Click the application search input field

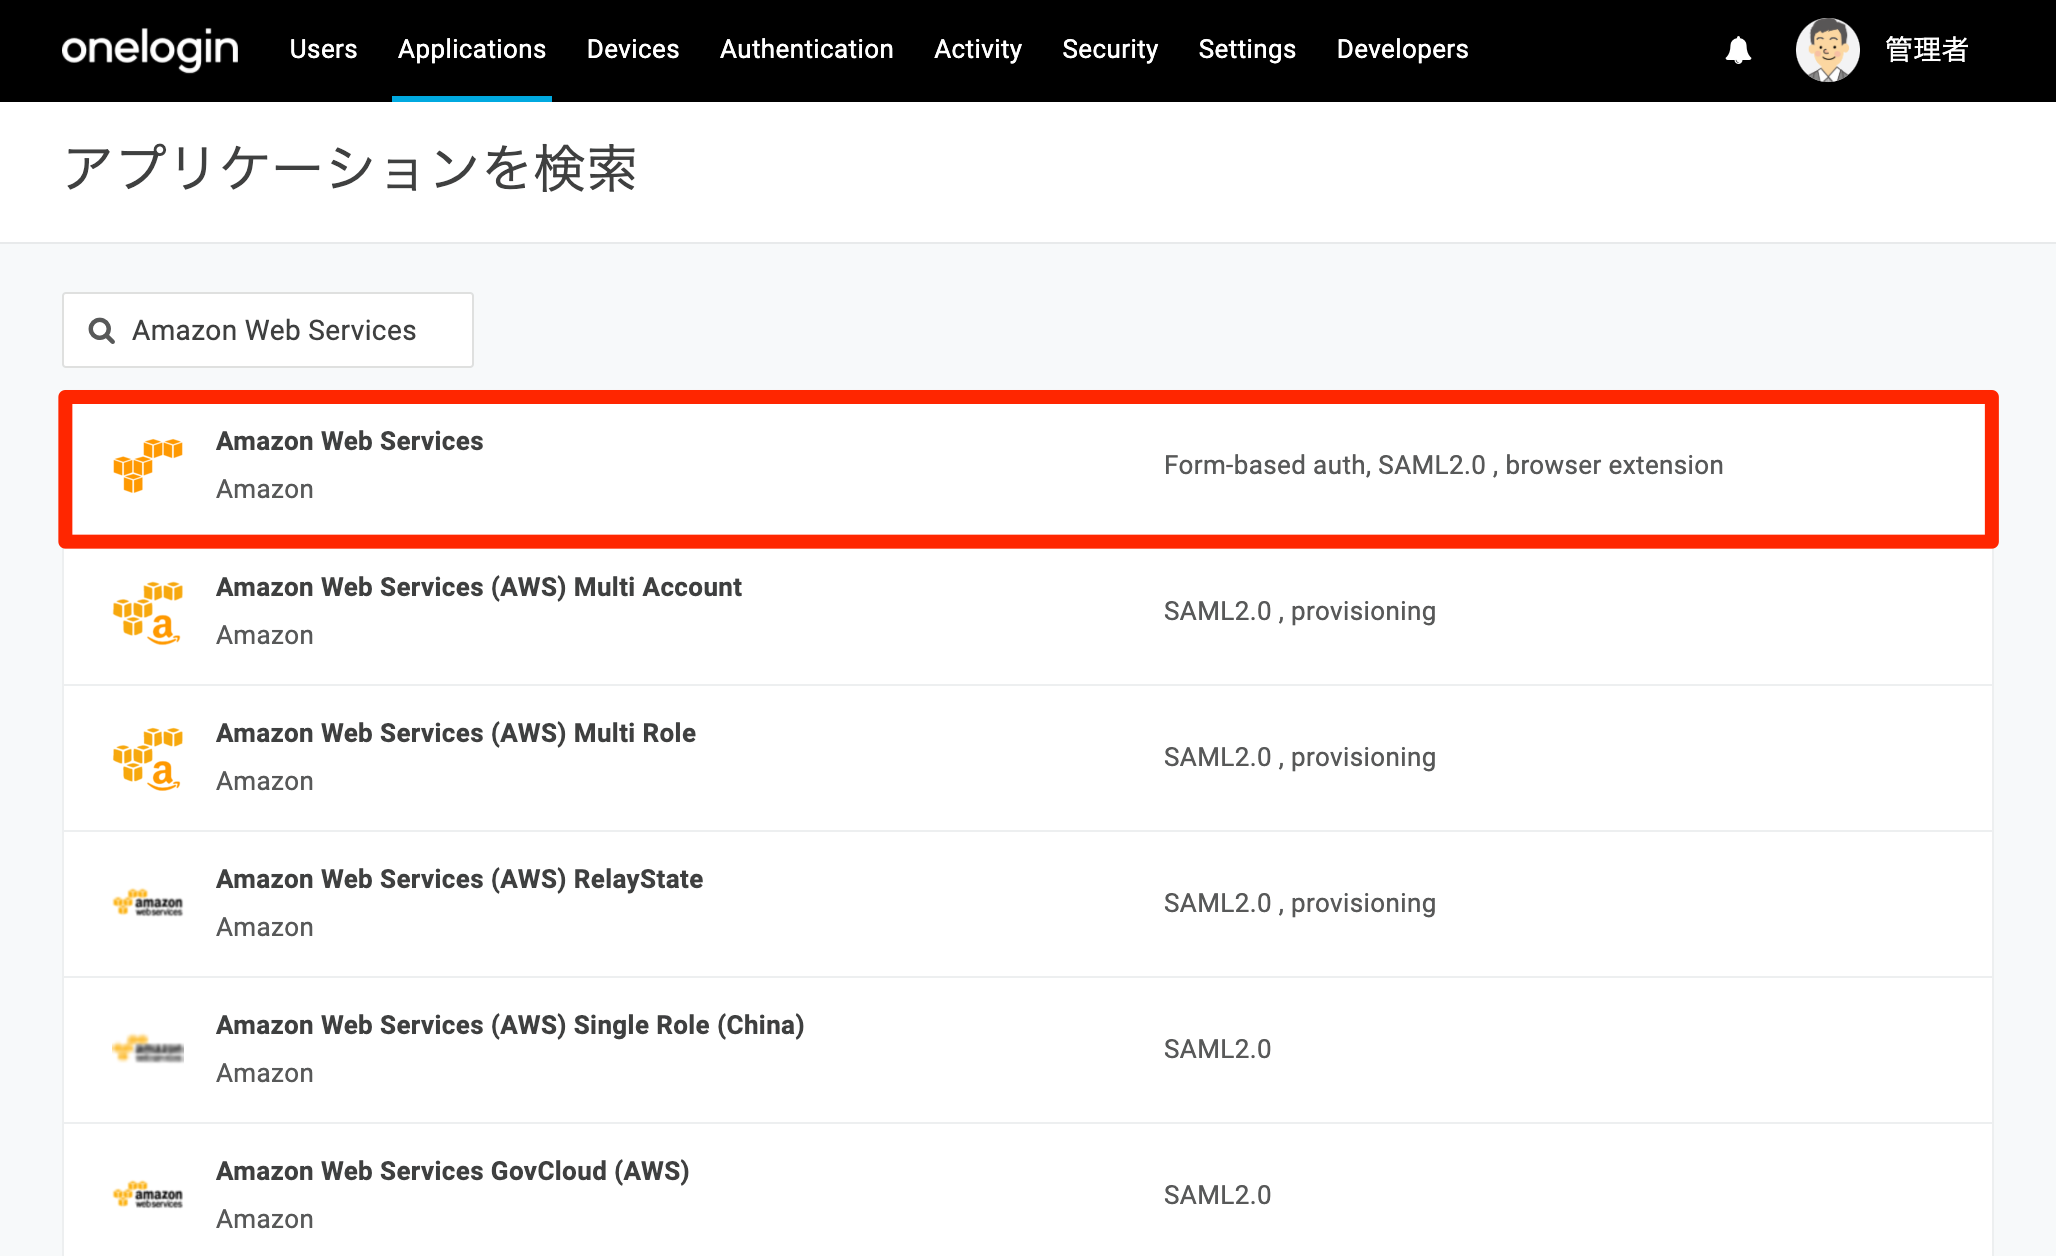(x=268, y=330)
